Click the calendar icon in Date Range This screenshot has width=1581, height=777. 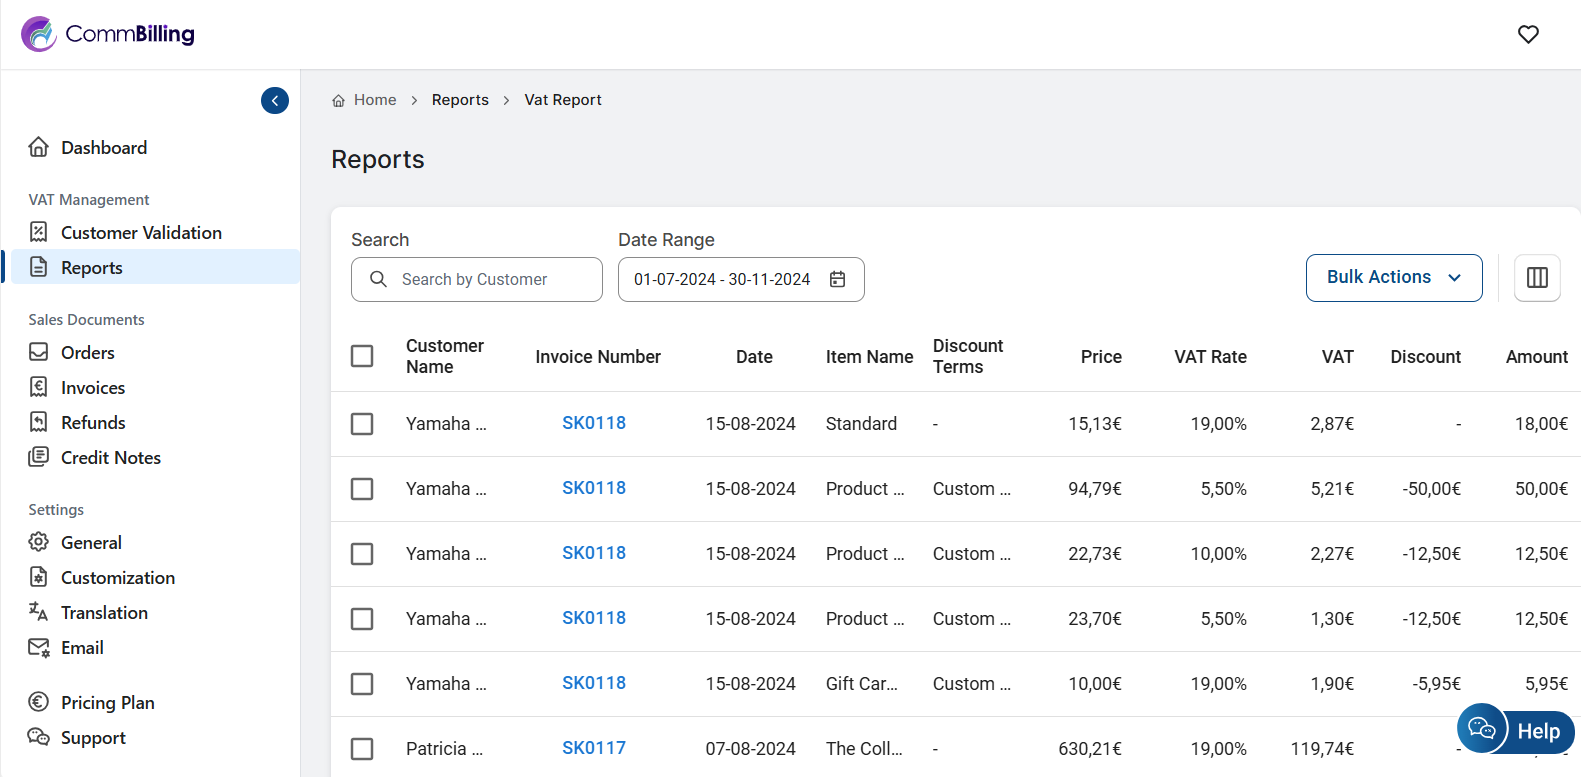pyautogui.click(x=838, y=280)
